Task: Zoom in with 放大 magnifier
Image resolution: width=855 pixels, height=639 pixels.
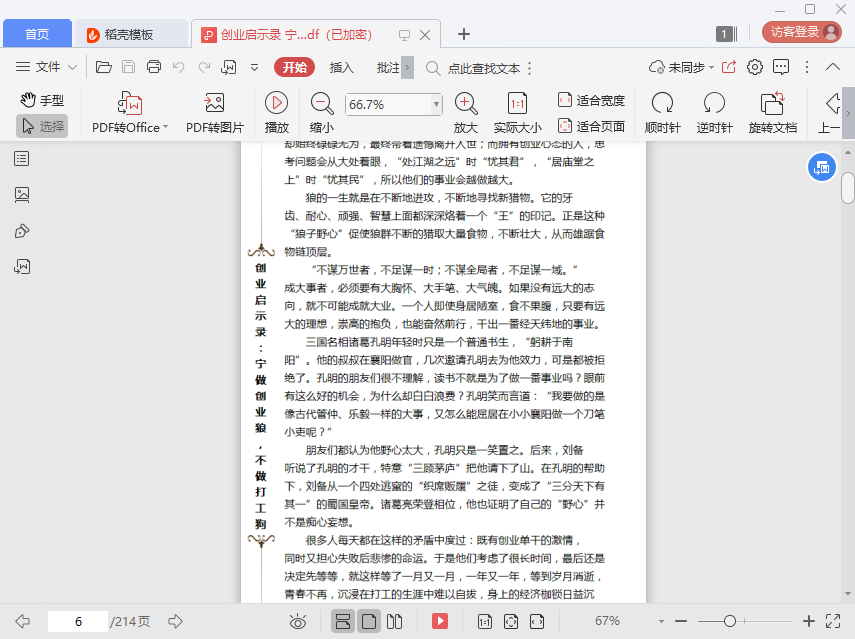Action: click(466, 113)
